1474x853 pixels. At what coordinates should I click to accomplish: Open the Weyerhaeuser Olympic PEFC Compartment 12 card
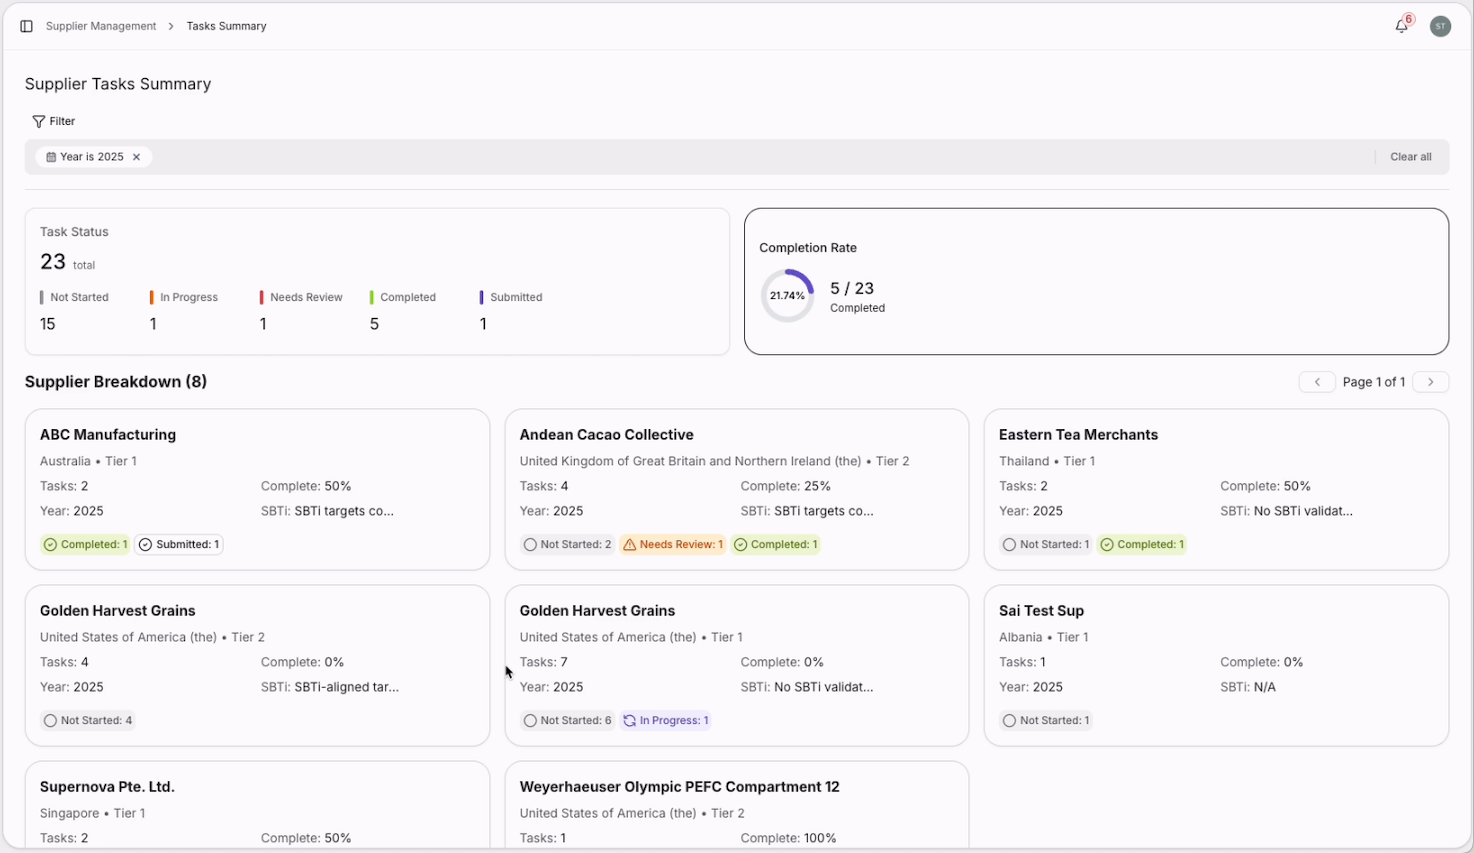coord(737,806)
